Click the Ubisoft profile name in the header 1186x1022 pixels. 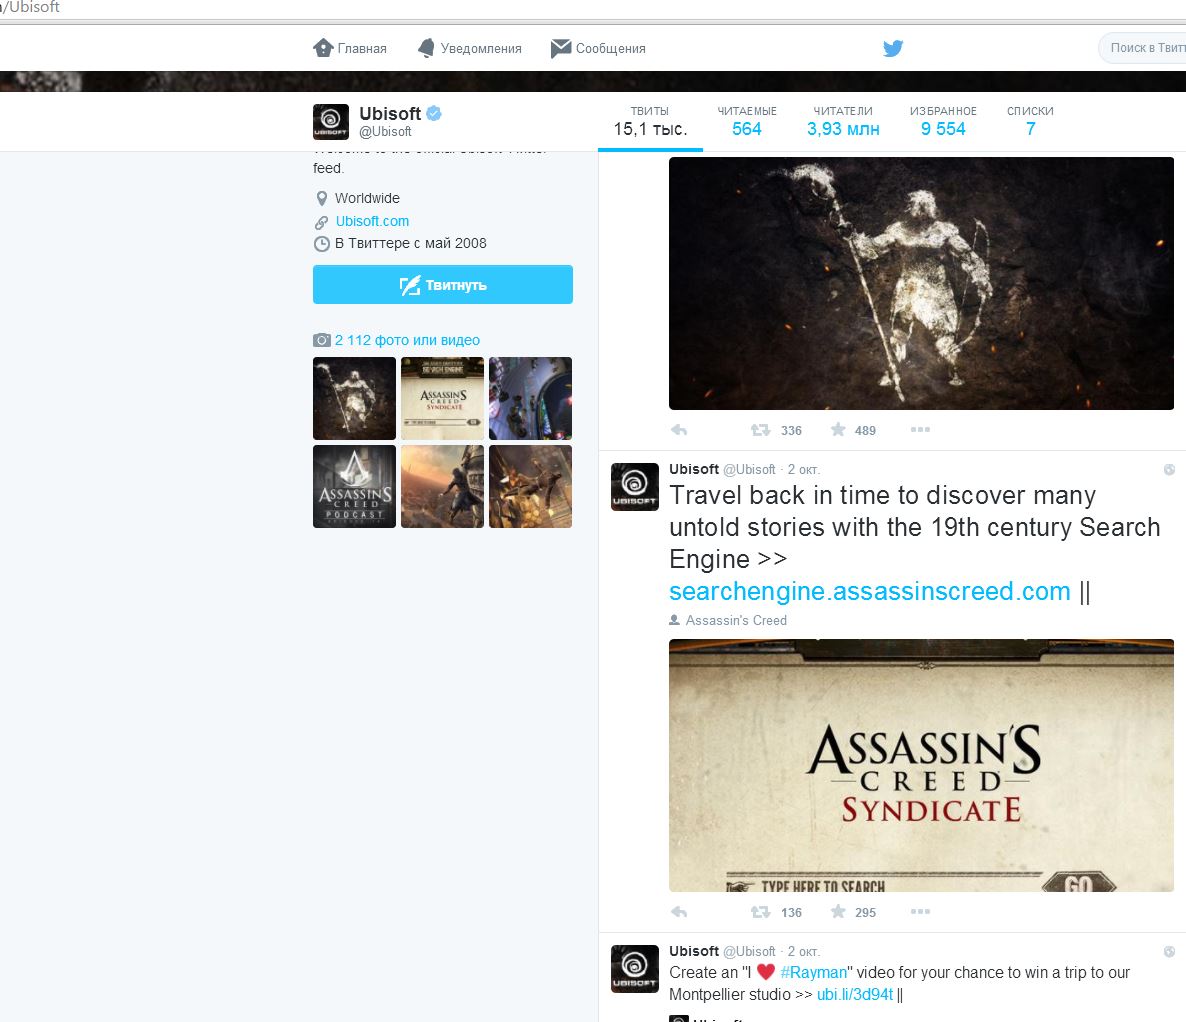click(390, 113)
